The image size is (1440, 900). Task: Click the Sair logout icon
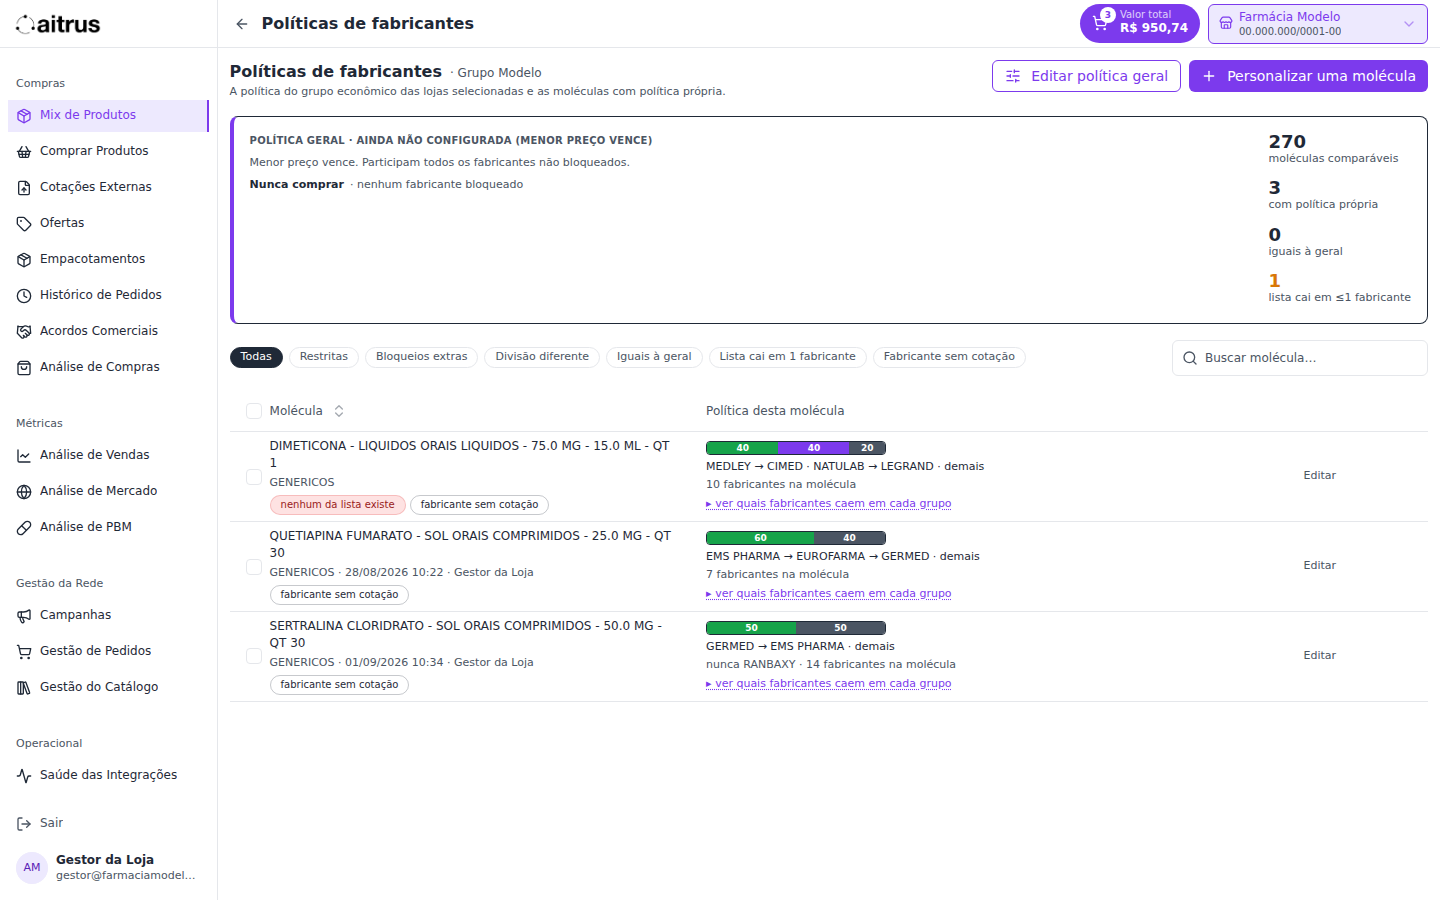[x=24, y=824]
